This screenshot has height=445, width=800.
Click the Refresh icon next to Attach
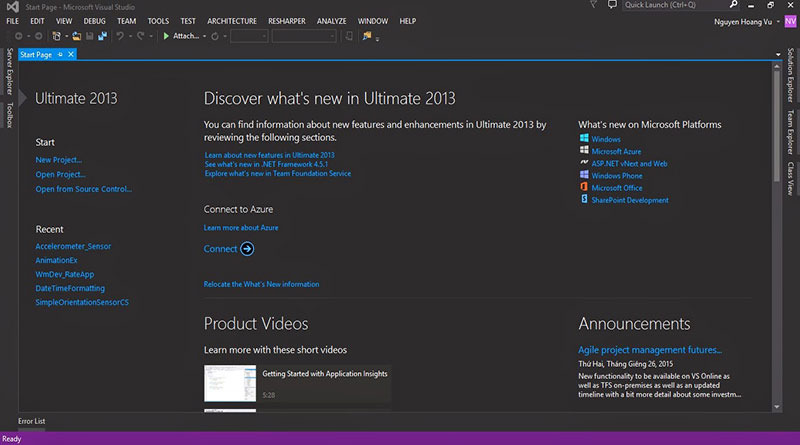(215, 36)
